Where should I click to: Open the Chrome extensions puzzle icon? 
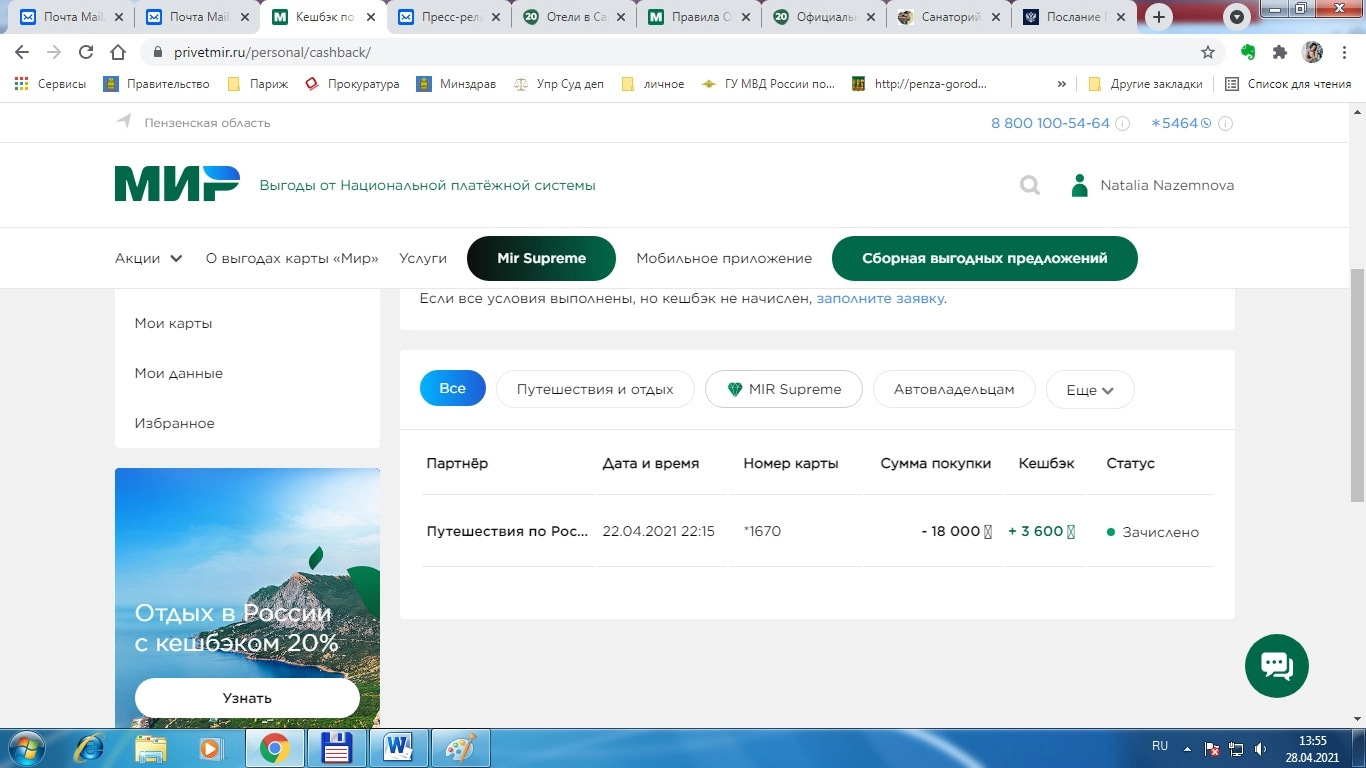tap(1279, 52)
